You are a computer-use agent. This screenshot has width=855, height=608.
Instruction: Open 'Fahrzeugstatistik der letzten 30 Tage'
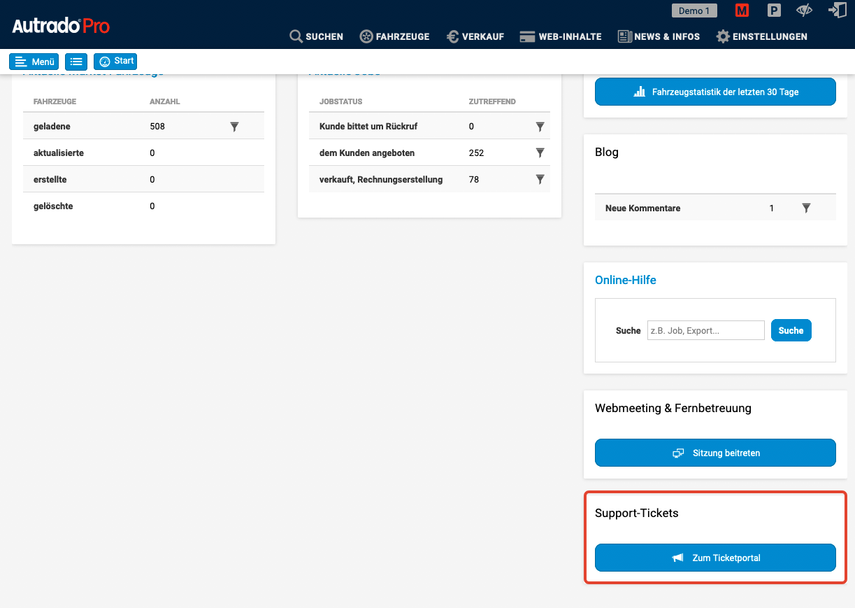[715, 92]
